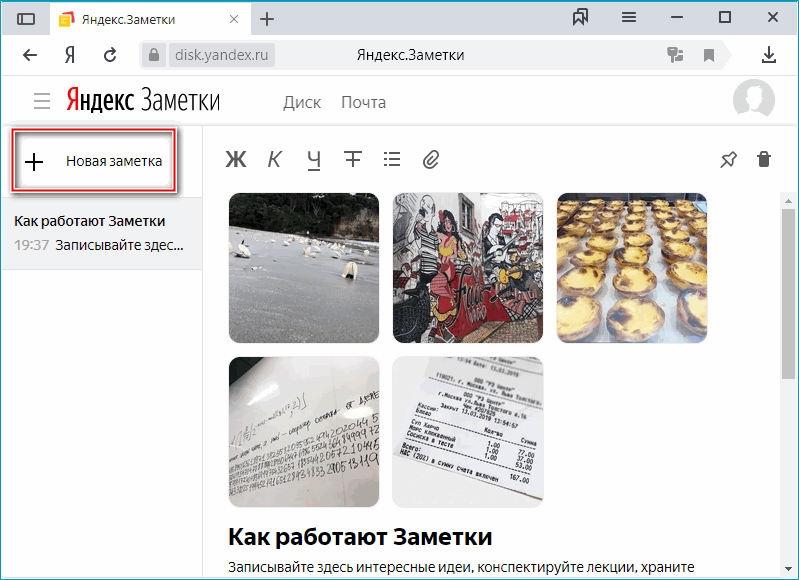Image resolution: width=799 pixels, height=580 pixels.
Task: Open the browser downloads
Action: click(769, 55)
